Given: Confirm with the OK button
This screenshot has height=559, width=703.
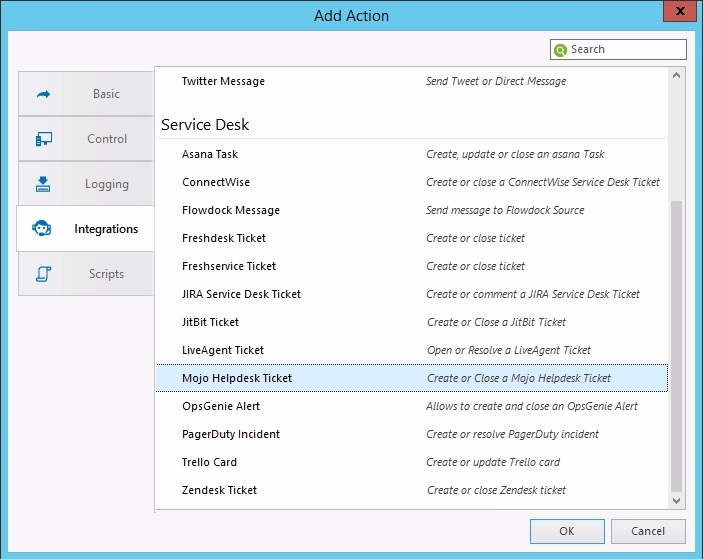Looking at the screenshot, I should pos(567,531).
